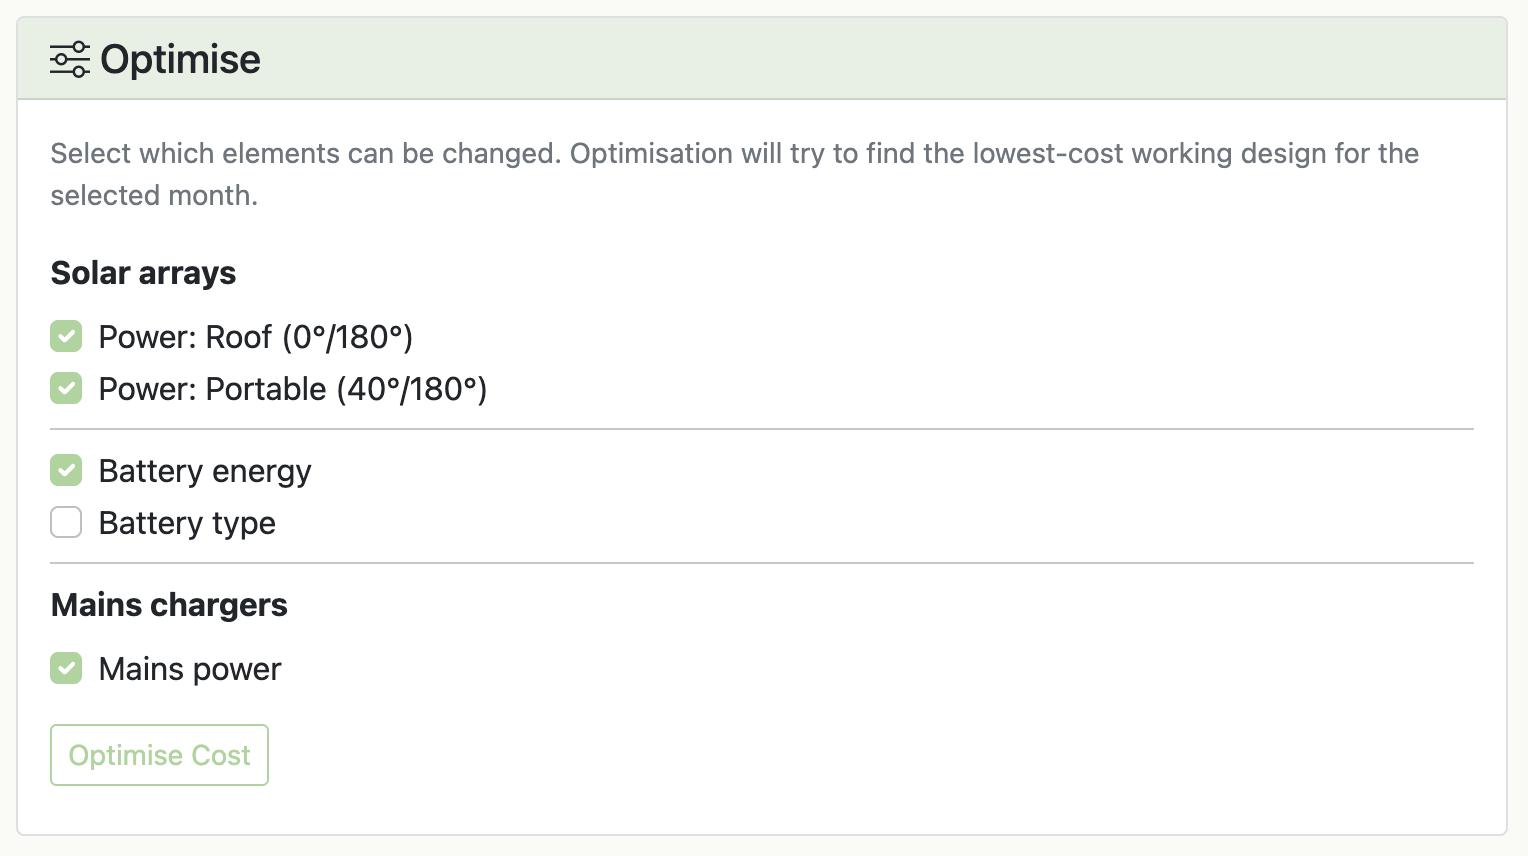
Task: Click the green checkmark beside Battery energy
Action: tap(66, 470)
